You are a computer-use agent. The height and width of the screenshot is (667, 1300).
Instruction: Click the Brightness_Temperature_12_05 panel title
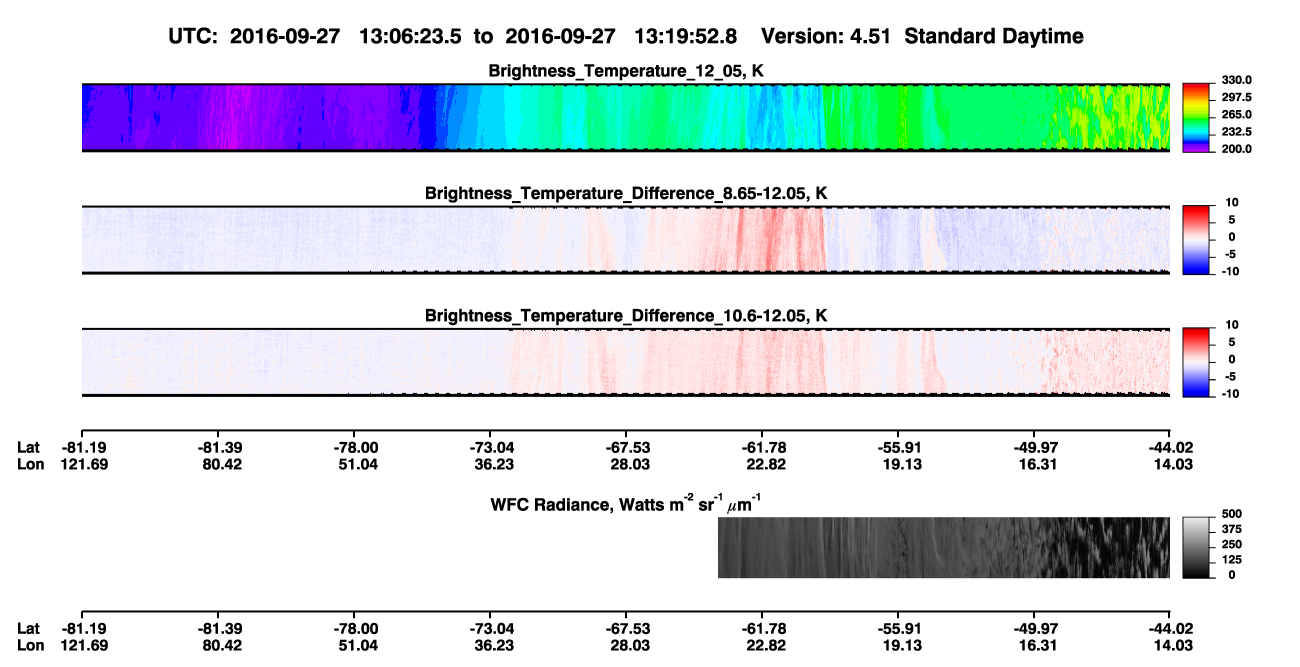pos(626,71)
